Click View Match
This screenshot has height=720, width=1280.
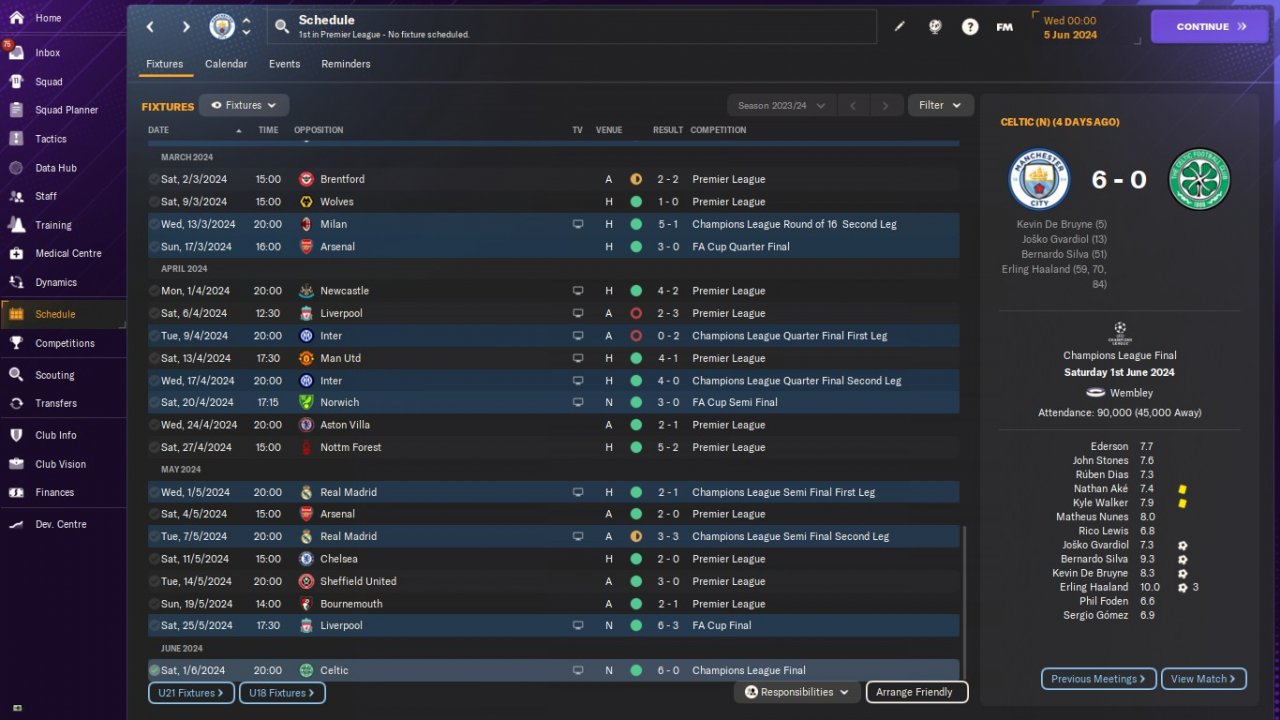(1203, 679)
